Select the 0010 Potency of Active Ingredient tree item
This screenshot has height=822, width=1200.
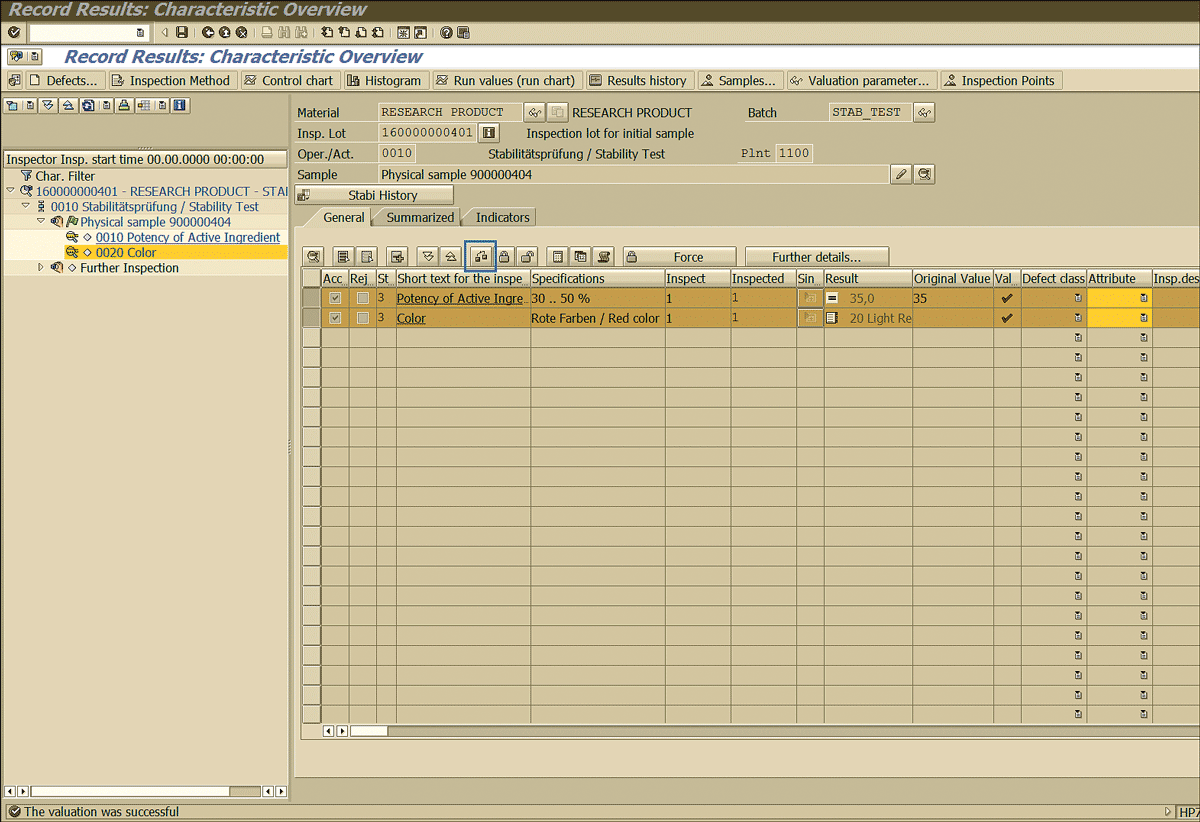(188, 237)
